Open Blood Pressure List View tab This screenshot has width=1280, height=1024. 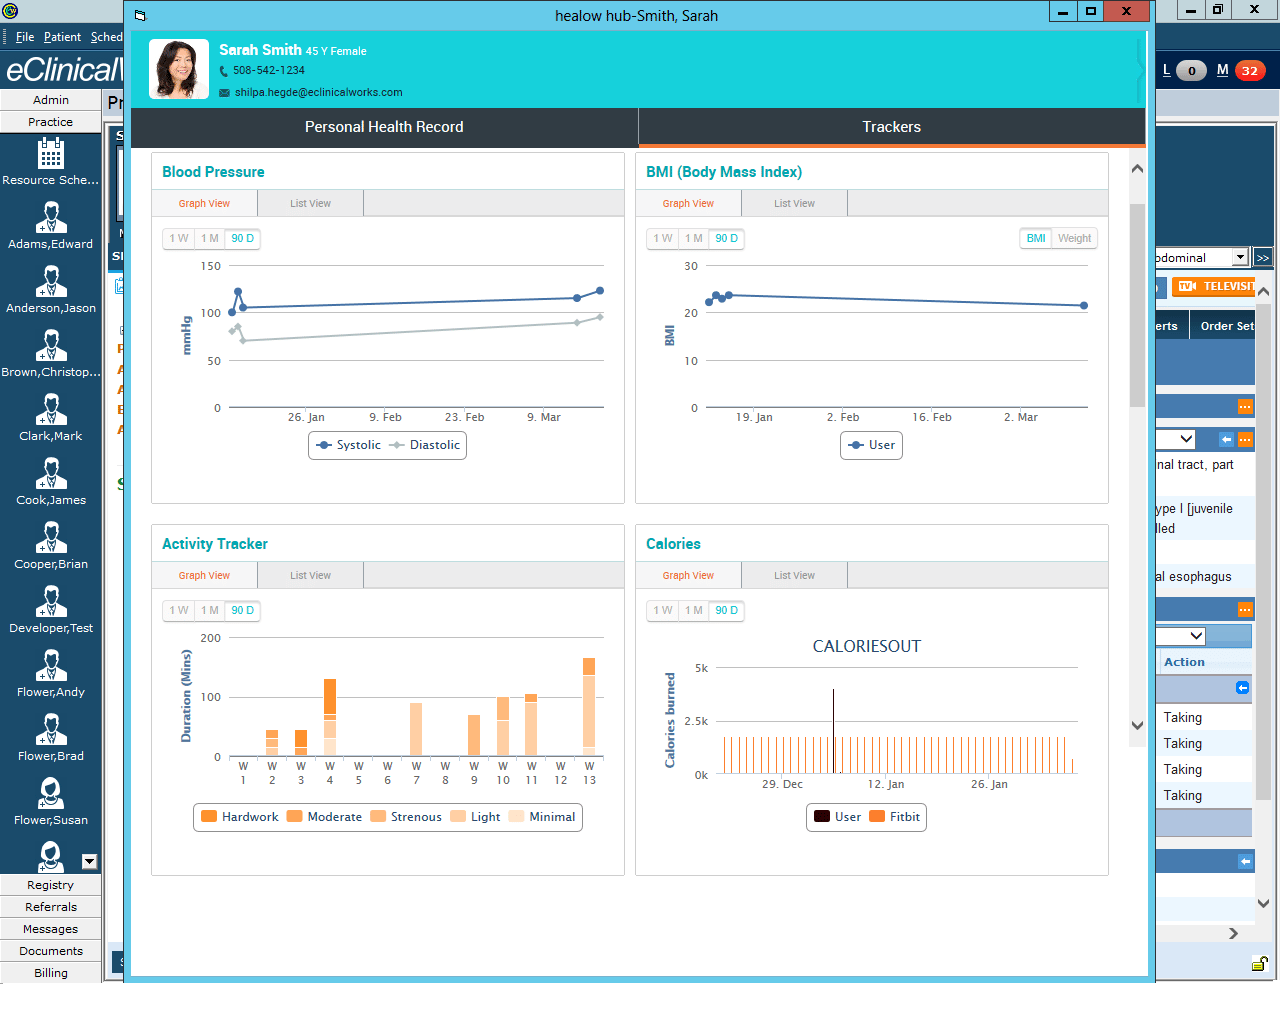pyautogui.click(x=310, y=203)
